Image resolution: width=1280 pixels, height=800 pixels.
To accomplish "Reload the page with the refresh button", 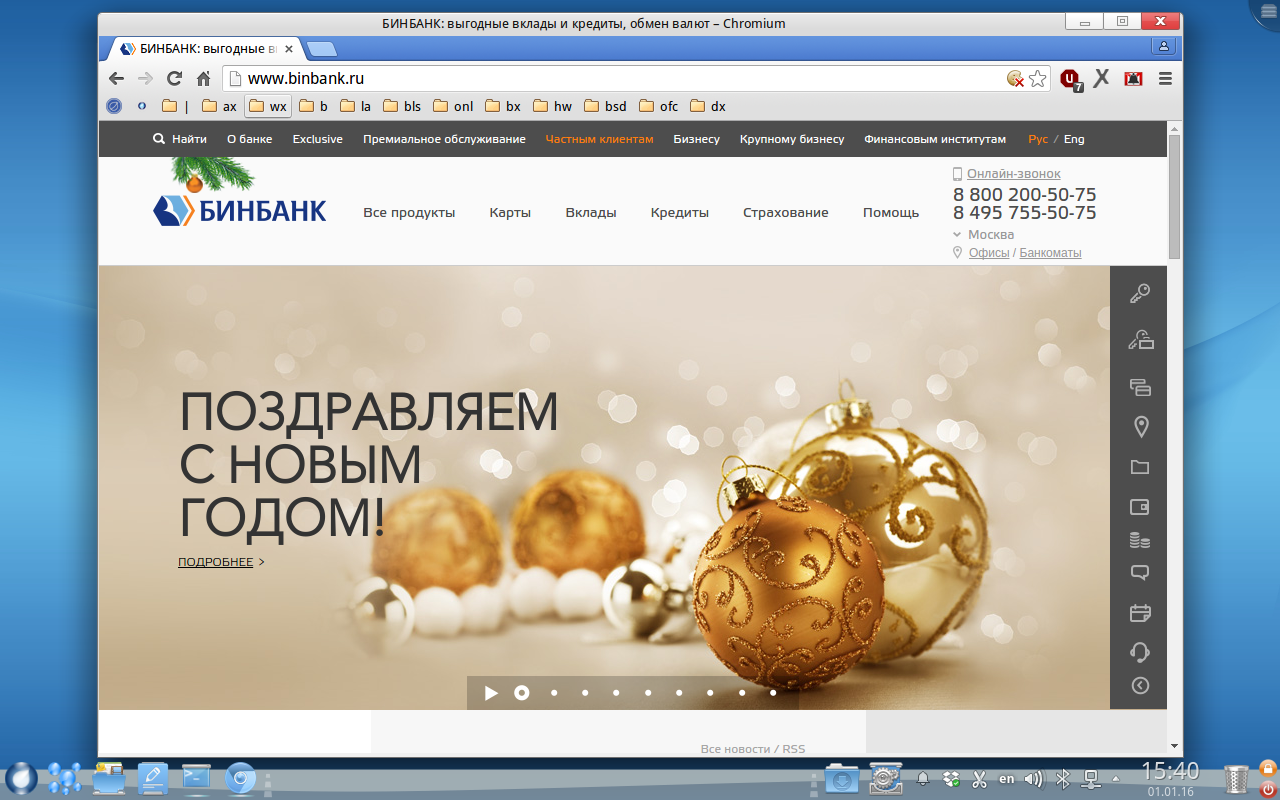I will (174, 78).
